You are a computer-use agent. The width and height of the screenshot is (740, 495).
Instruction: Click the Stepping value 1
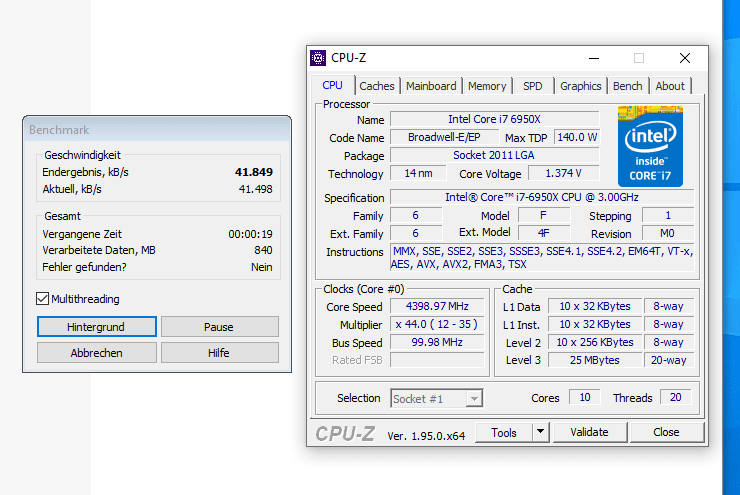(x=667, y=215)
